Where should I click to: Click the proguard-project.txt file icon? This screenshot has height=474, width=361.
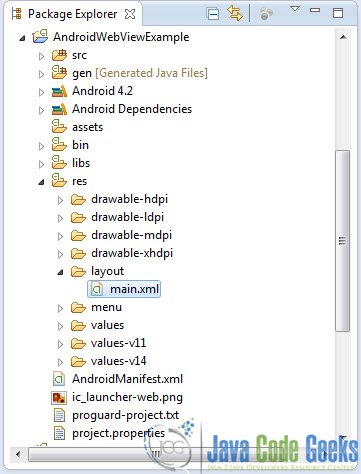59,415
